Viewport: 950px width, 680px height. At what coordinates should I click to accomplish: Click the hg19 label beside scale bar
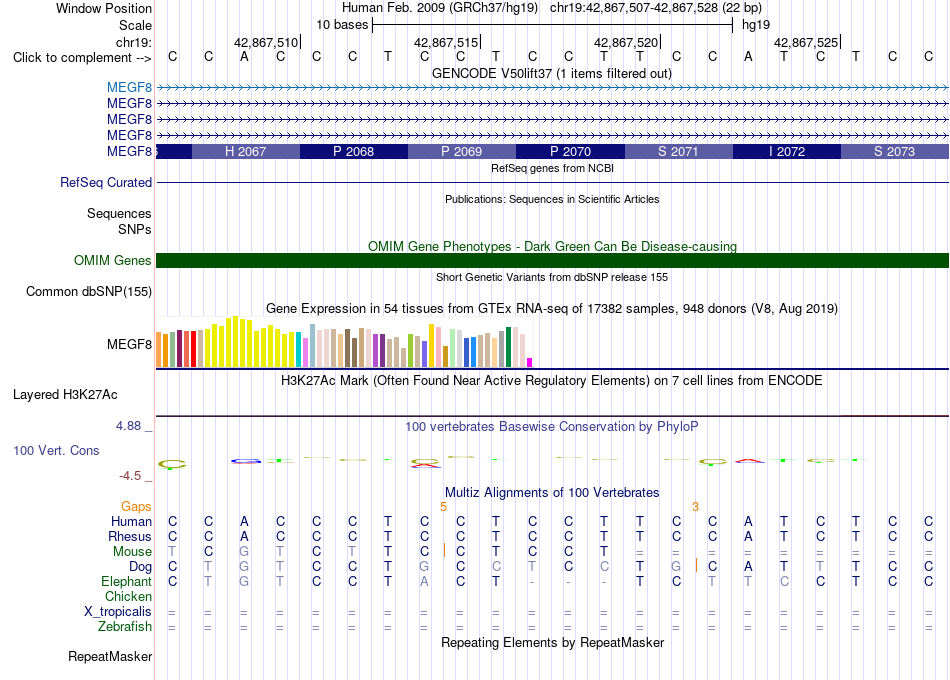pos(756,25)
